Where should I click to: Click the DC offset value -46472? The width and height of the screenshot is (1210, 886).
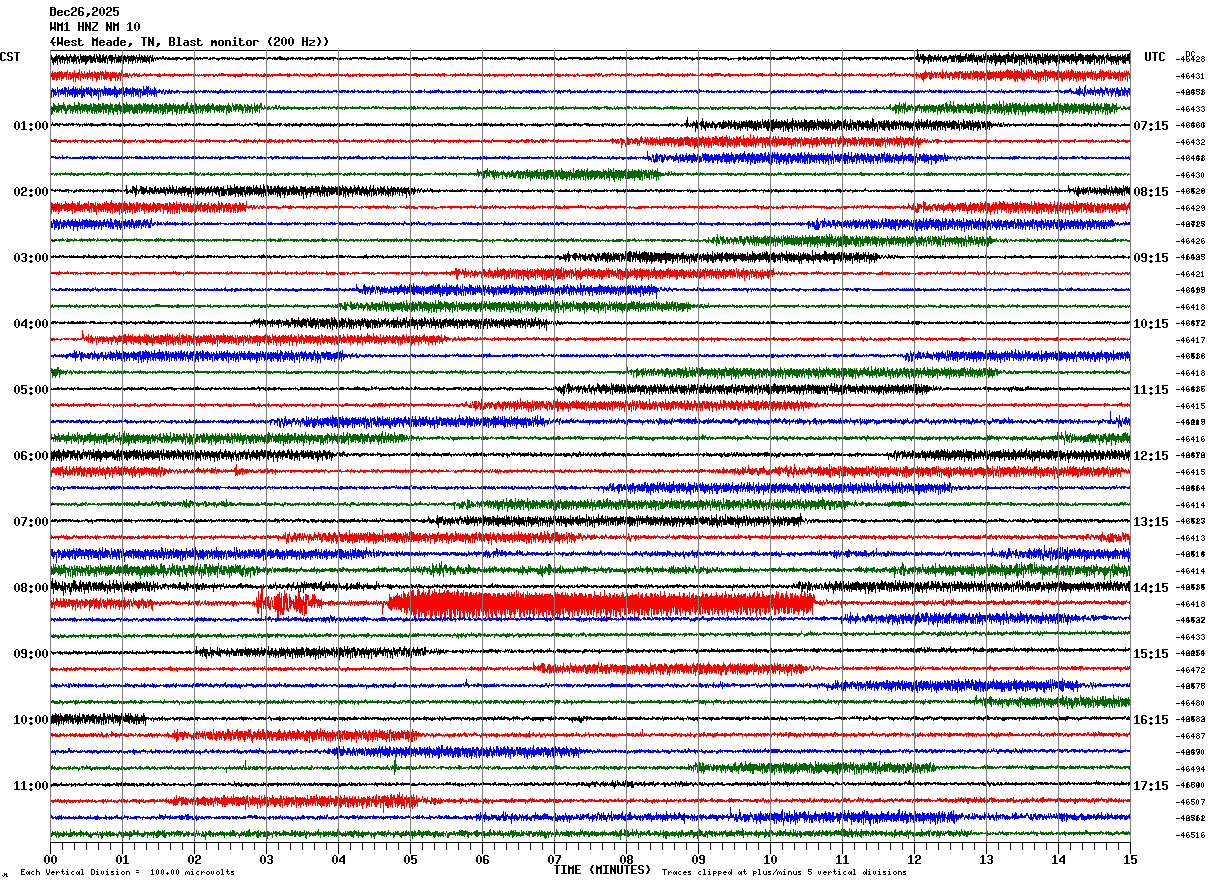pos(1192,670)
